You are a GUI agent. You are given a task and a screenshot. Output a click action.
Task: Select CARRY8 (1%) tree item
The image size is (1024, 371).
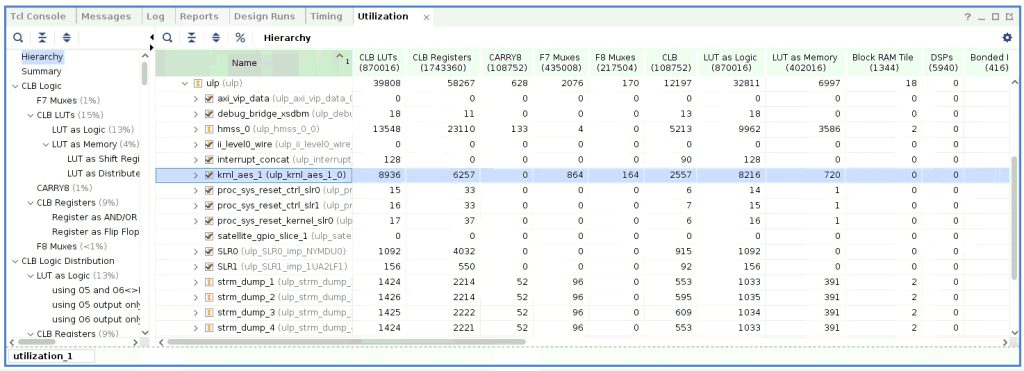[x=64, y=188]
